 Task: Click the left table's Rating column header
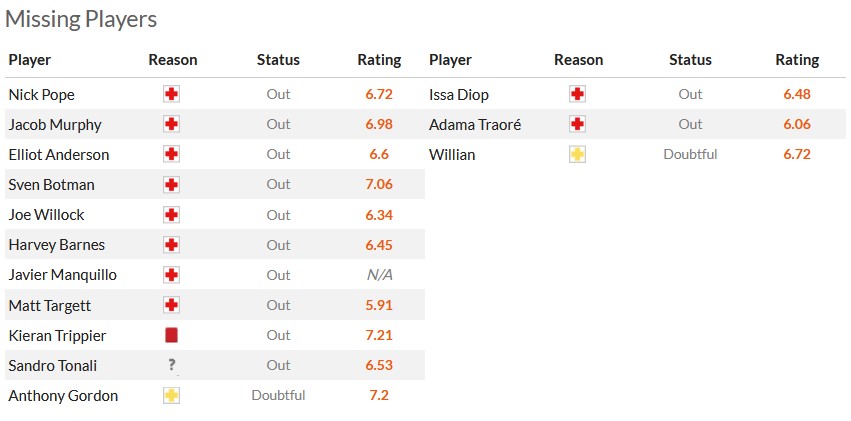pos(379,60)
